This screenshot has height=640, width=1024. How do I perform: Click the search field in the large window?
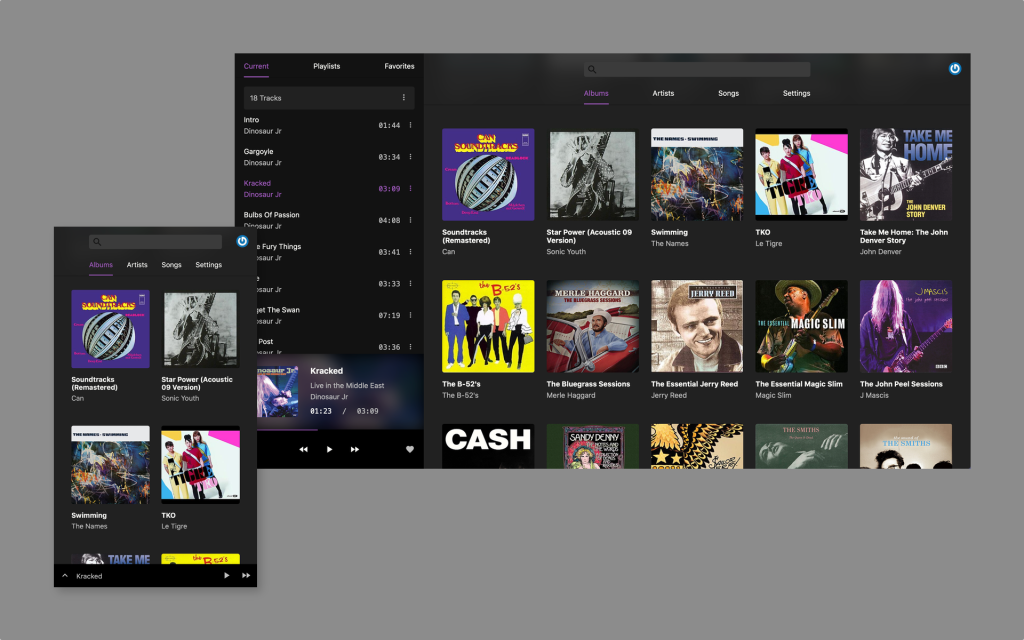pos(697,70)
